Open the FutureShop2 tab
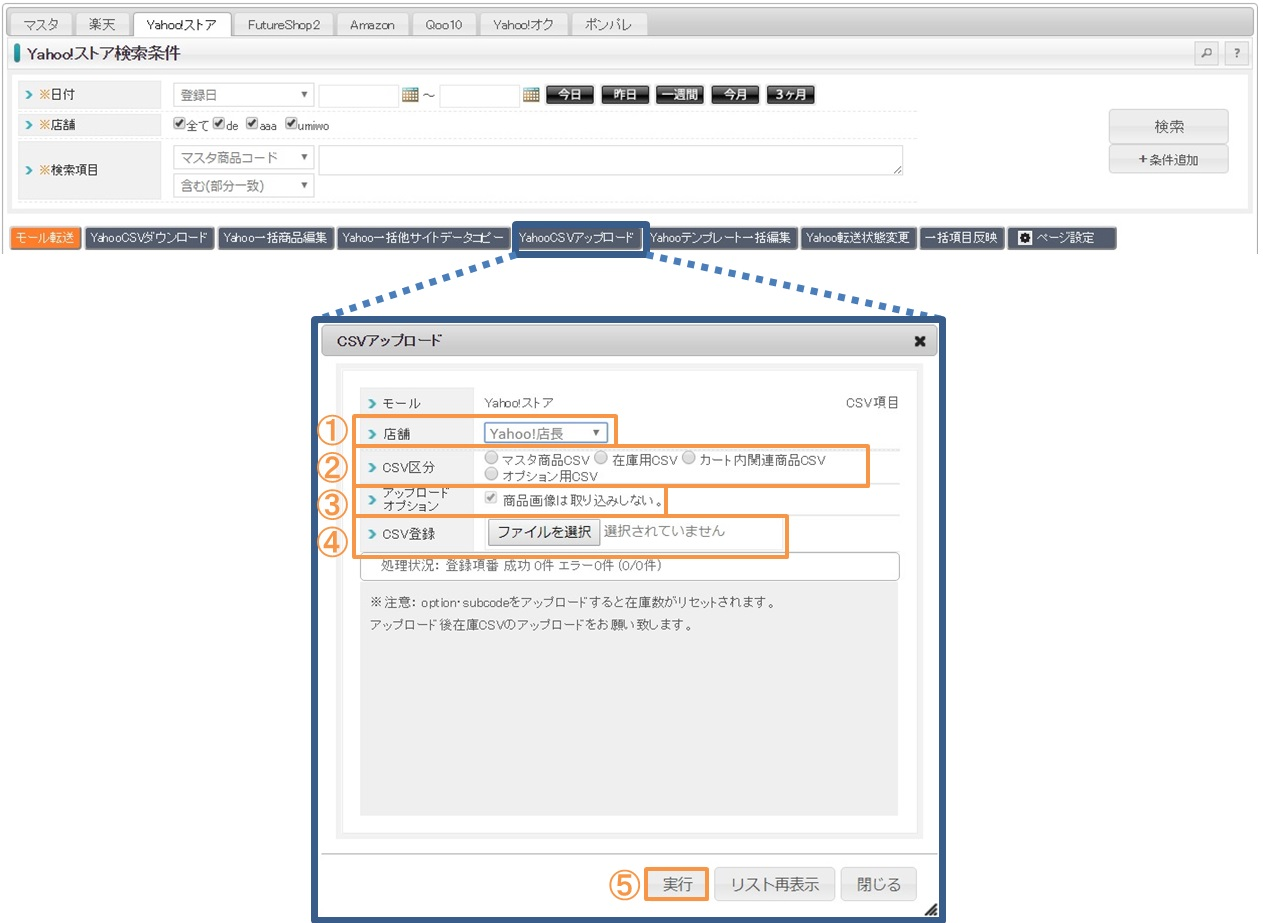The height and width of the screenshot is (923, 1263). pyautogui.click(x=284, y=24)
